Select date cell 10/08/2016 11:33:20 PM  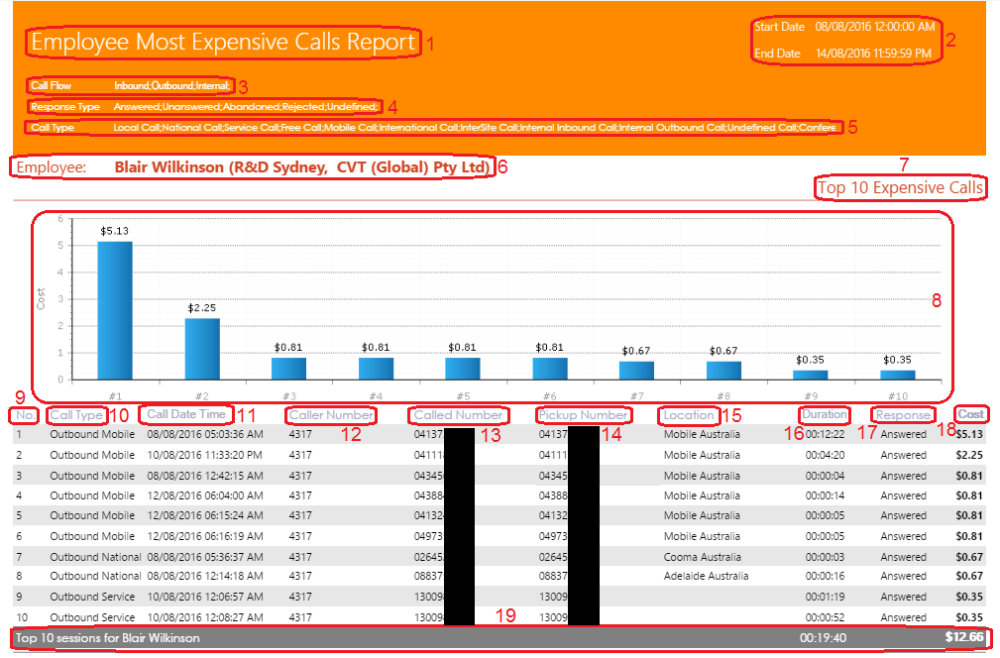click(205, 455)
